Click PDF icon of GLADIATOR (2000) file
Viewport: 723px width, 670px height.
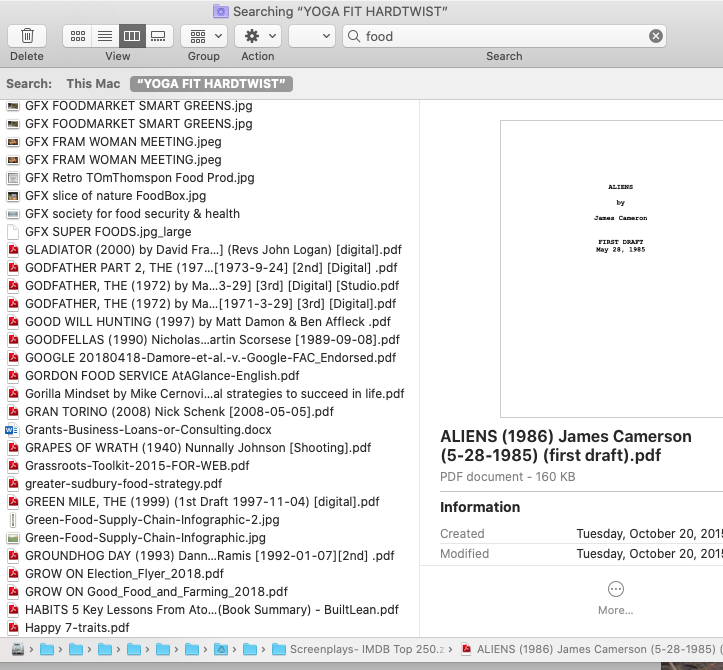pos(13,250)
